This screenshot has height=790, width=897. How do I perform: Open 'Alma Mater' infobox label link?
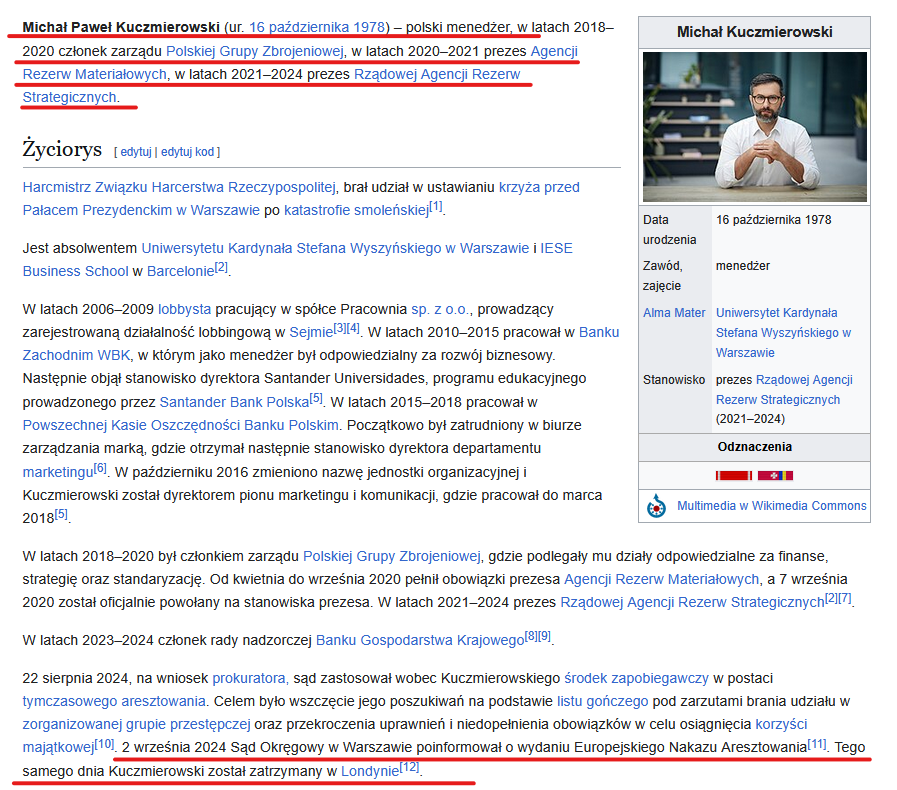point(674,313)
